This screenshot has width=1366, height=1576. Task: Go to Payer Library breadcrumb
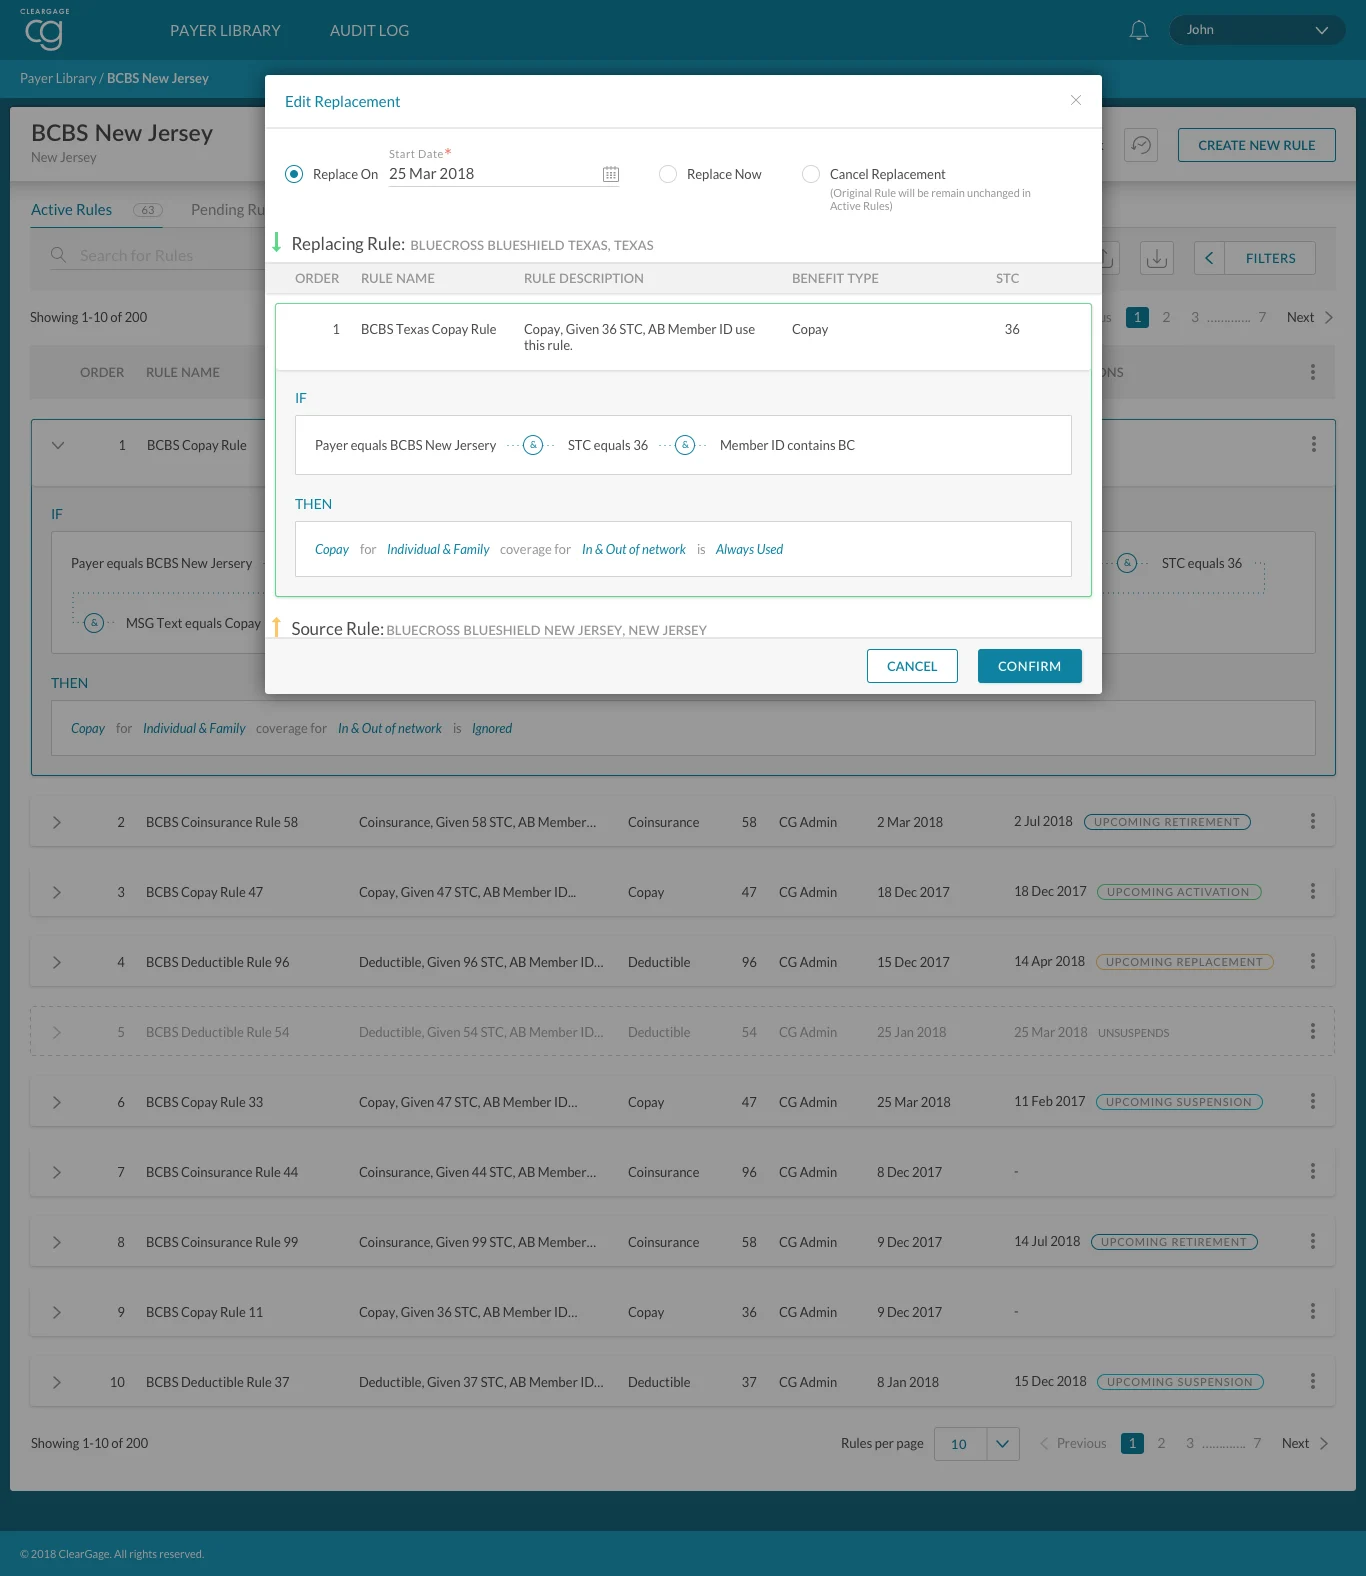(x=58, y=78)
